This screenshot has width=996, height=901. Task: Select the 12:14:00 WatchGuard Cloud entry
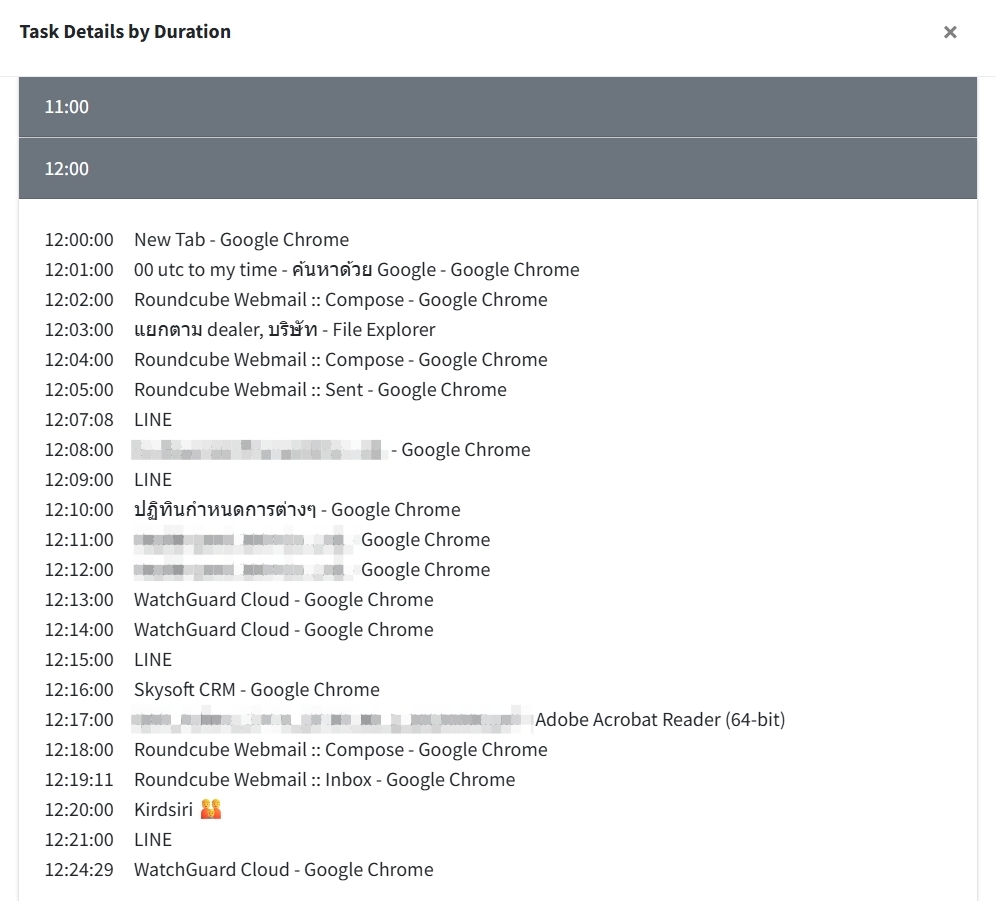pyautogui.click(x=239, y=630)
